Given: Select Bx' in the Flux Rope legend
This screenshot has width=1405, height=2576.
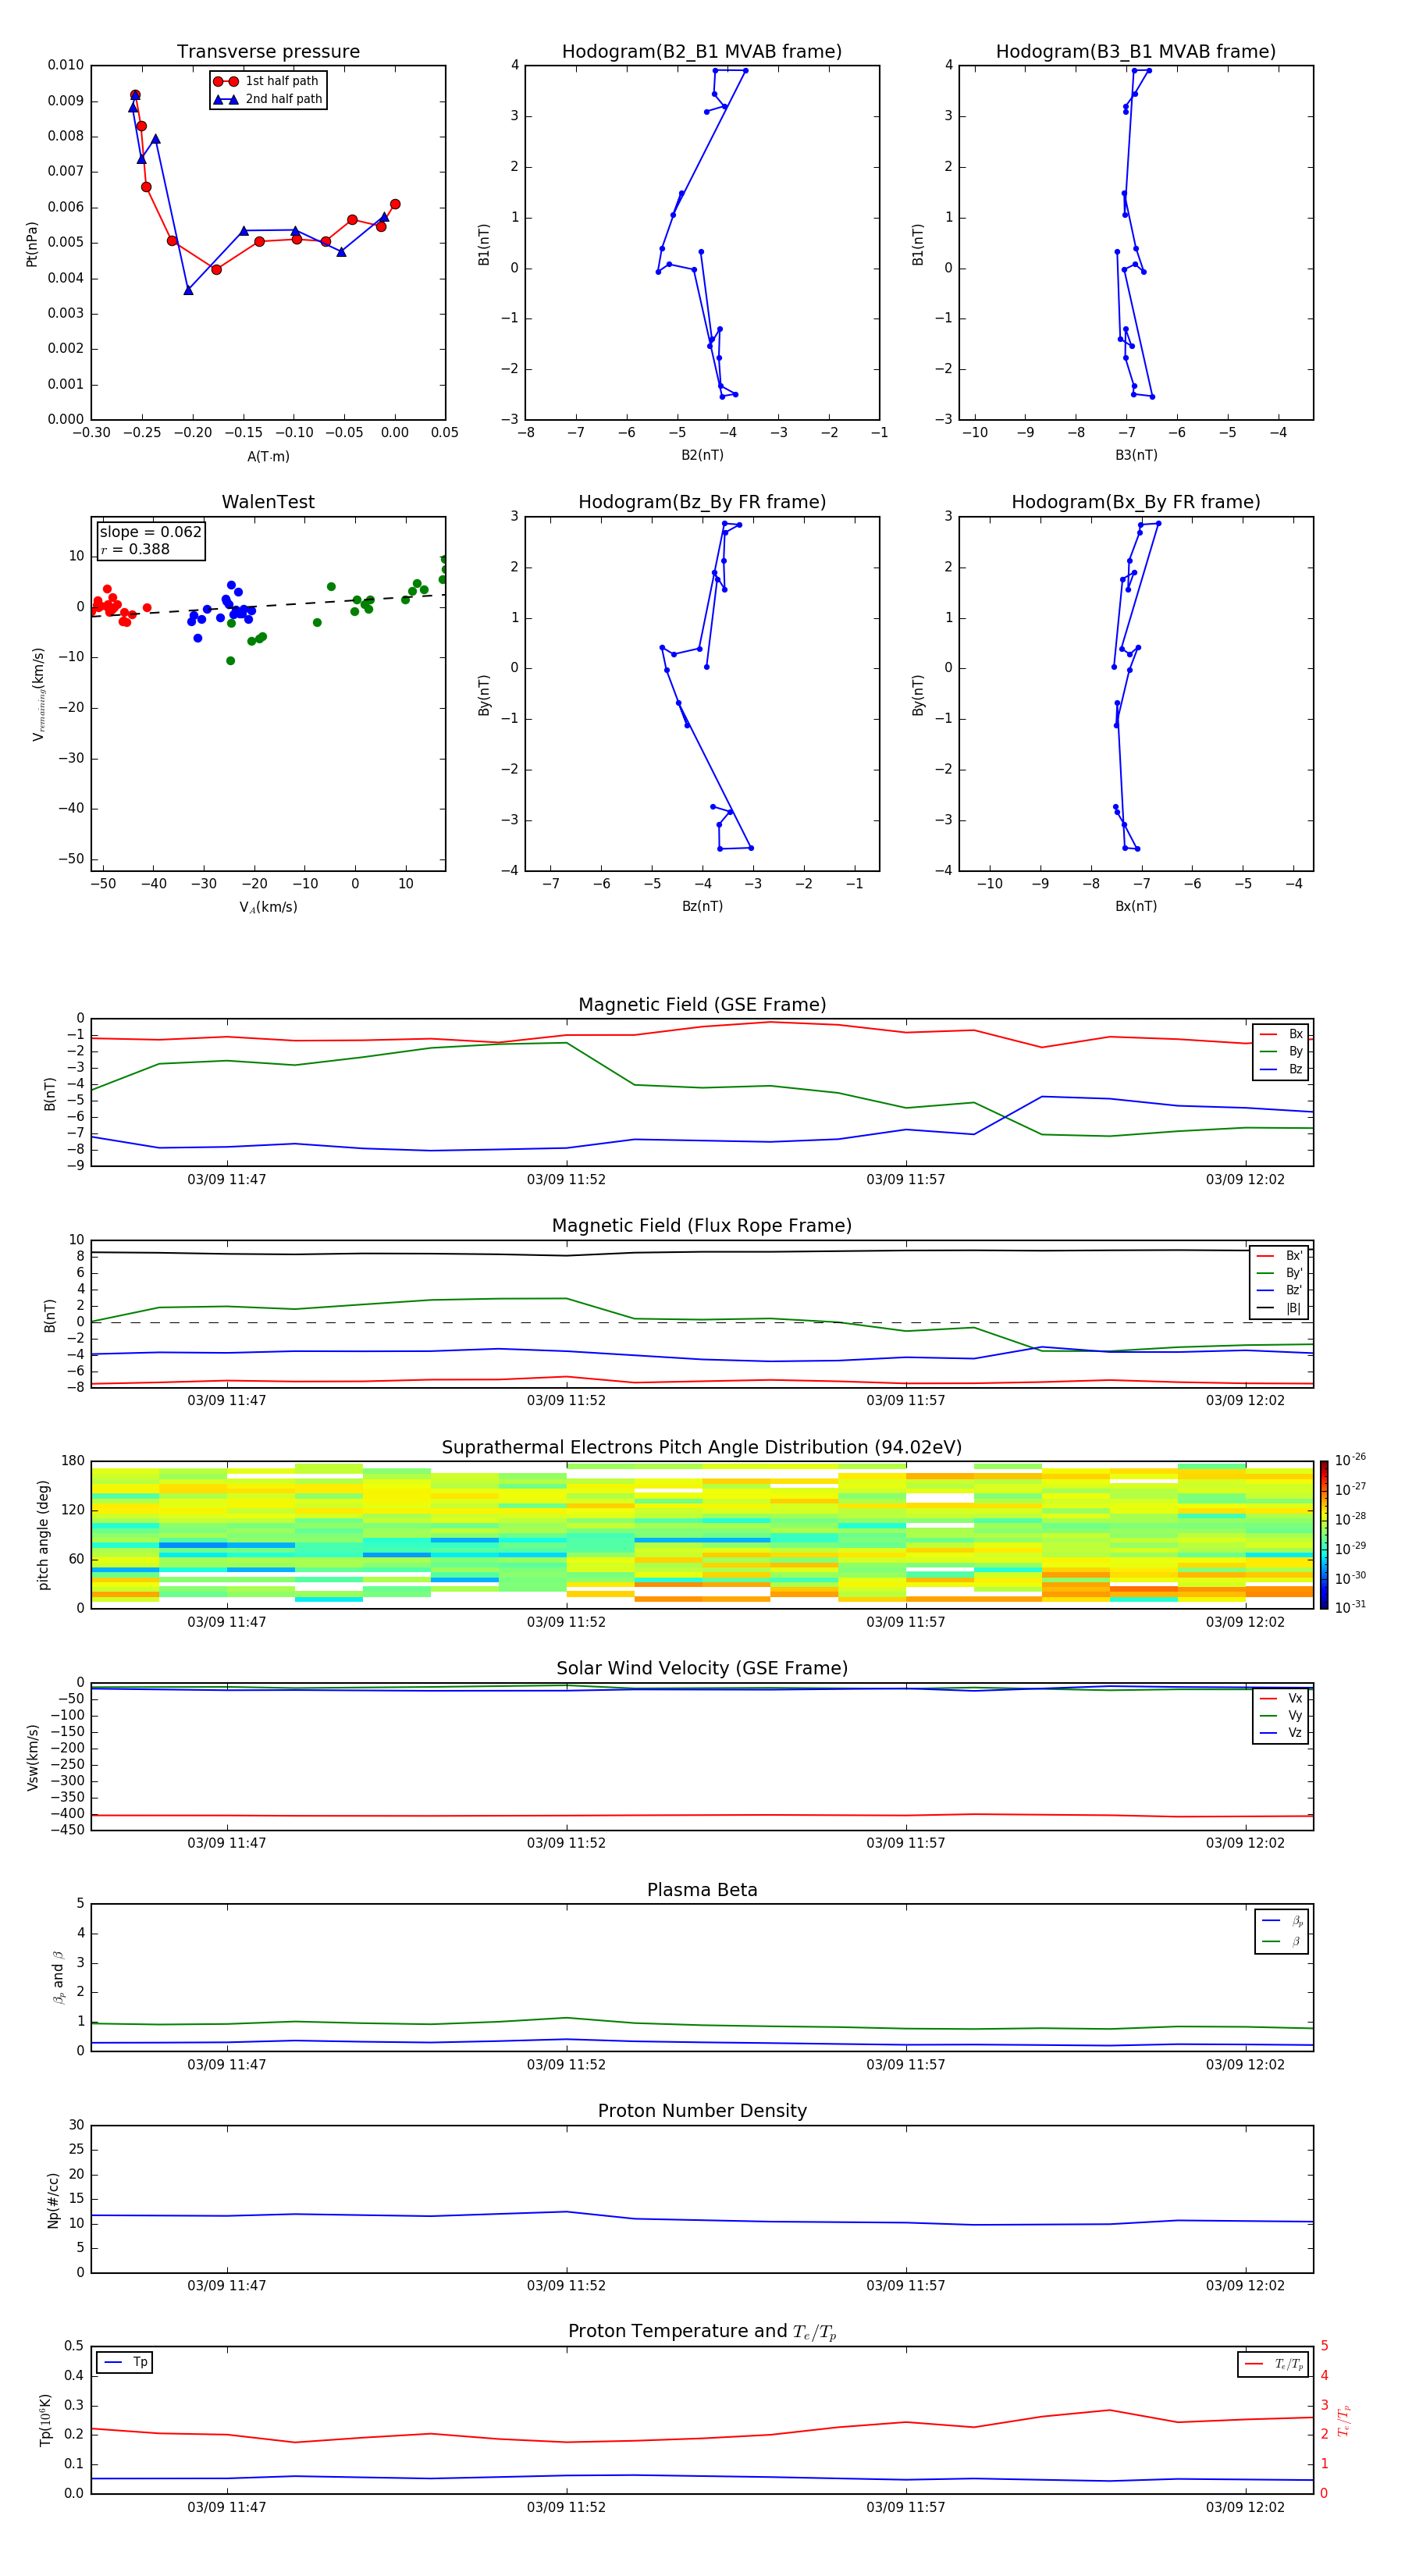Looking at the screenshot, I should click(1279, 1256).
